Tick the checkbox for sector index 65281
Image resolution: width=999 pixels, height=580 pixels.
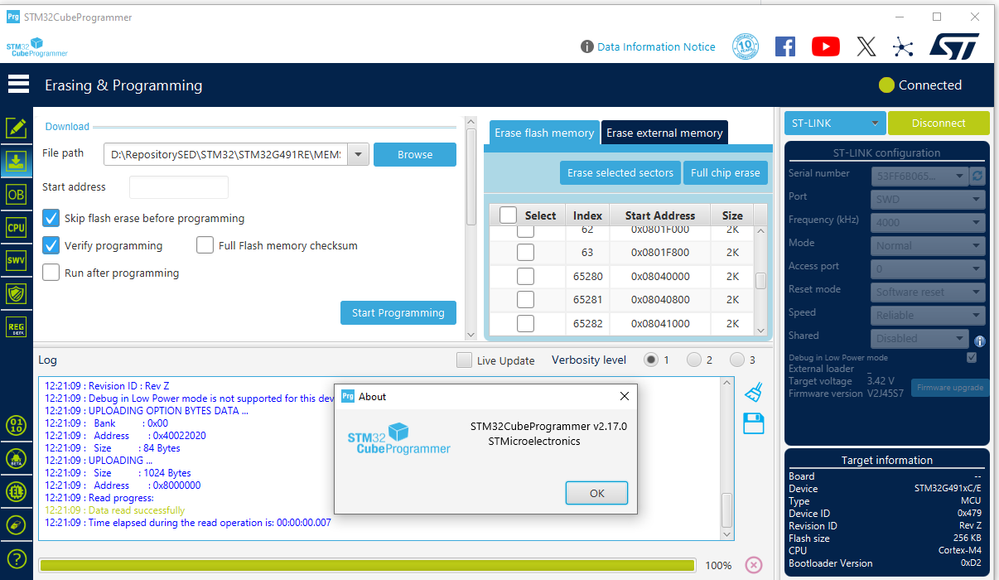tap(526, 300)
